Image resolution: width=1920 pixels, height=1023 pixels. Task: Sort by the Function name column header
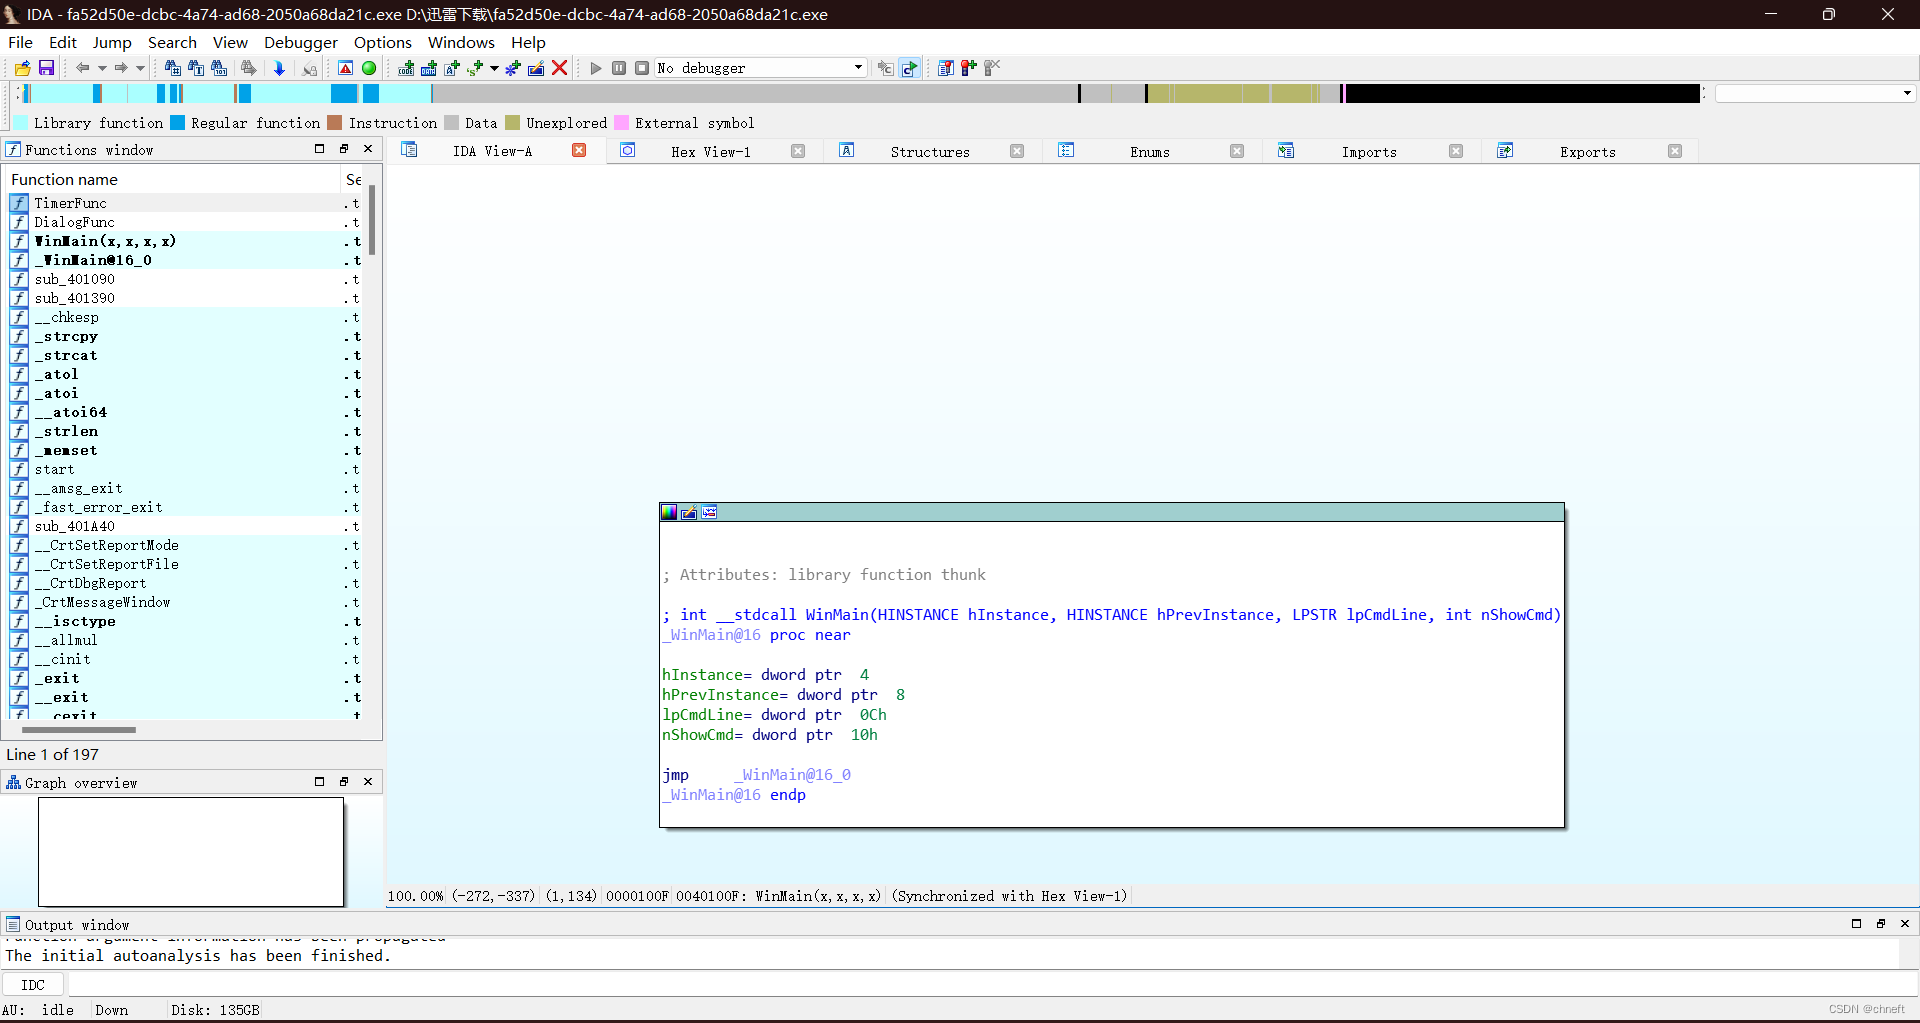[x=173, y=179]
